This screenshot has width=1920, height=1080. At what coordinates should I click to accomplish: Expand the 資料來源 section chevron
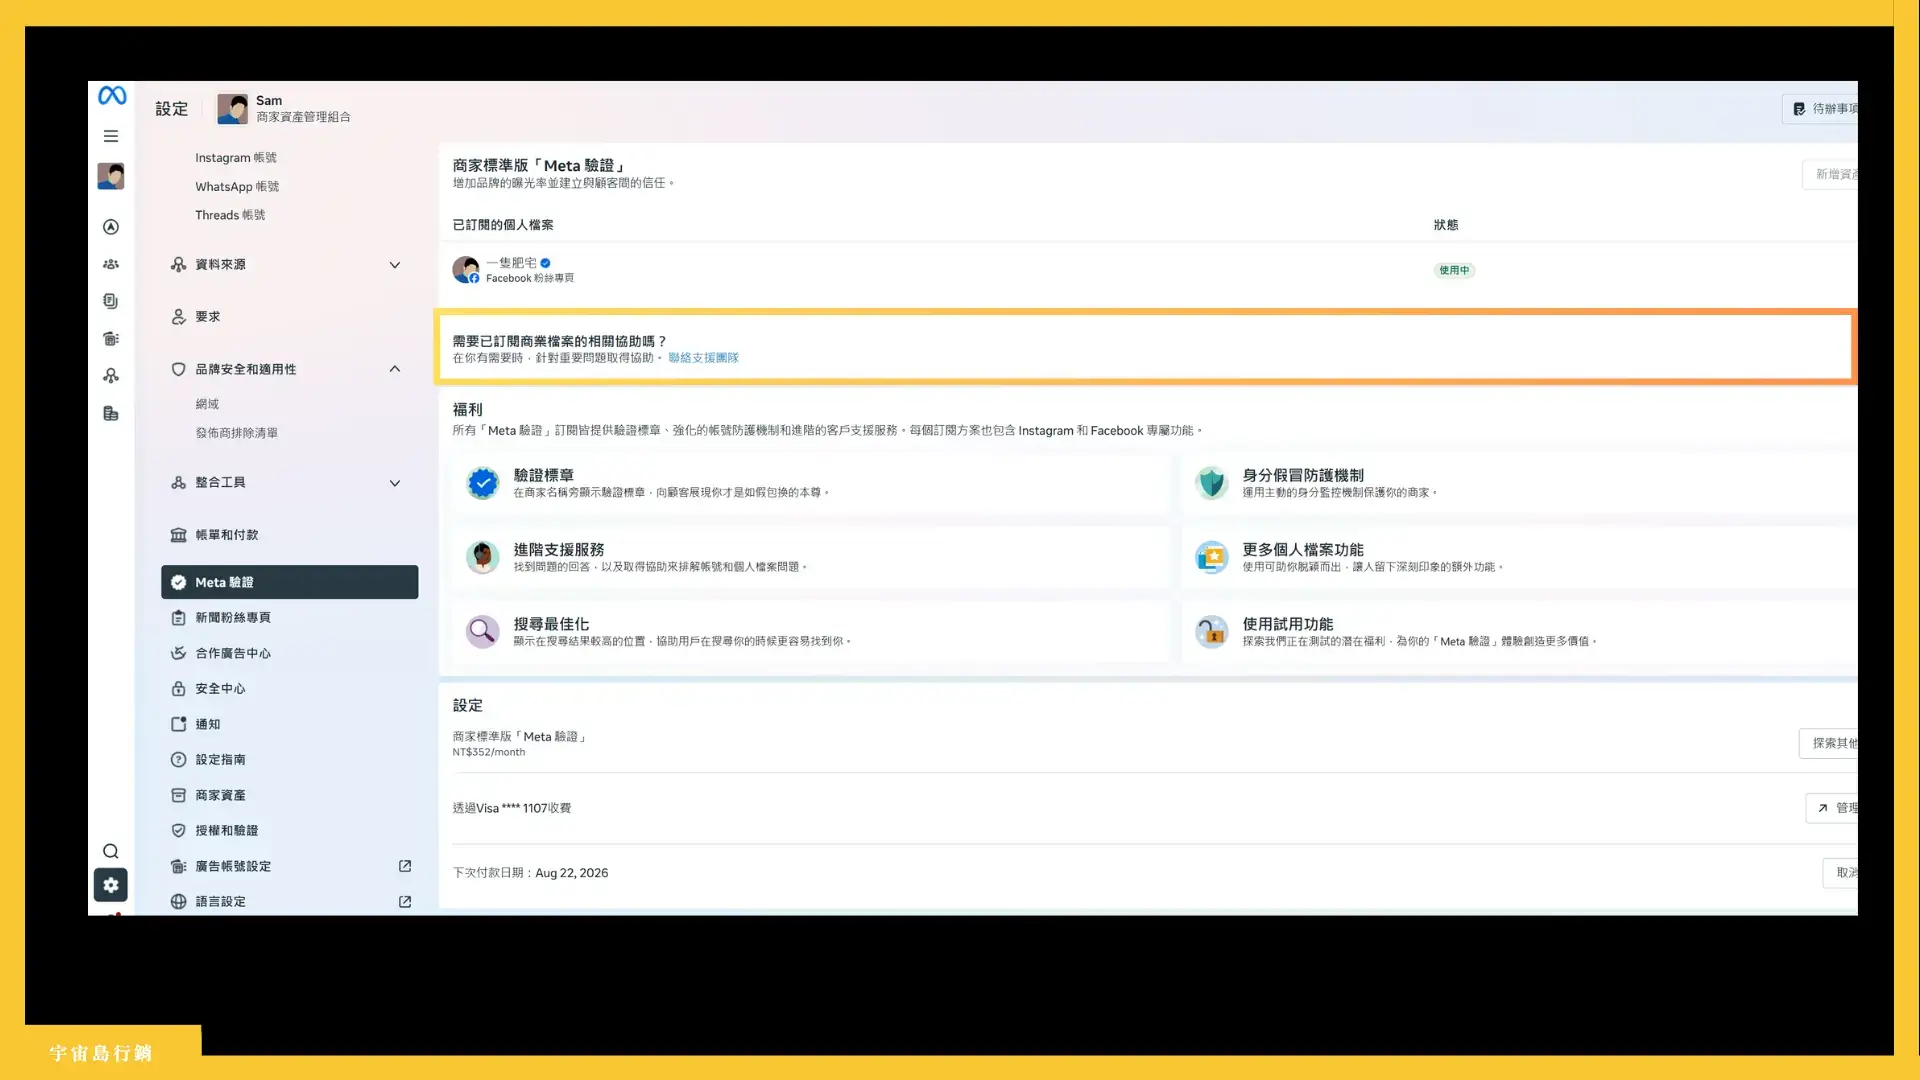(395, 265)
